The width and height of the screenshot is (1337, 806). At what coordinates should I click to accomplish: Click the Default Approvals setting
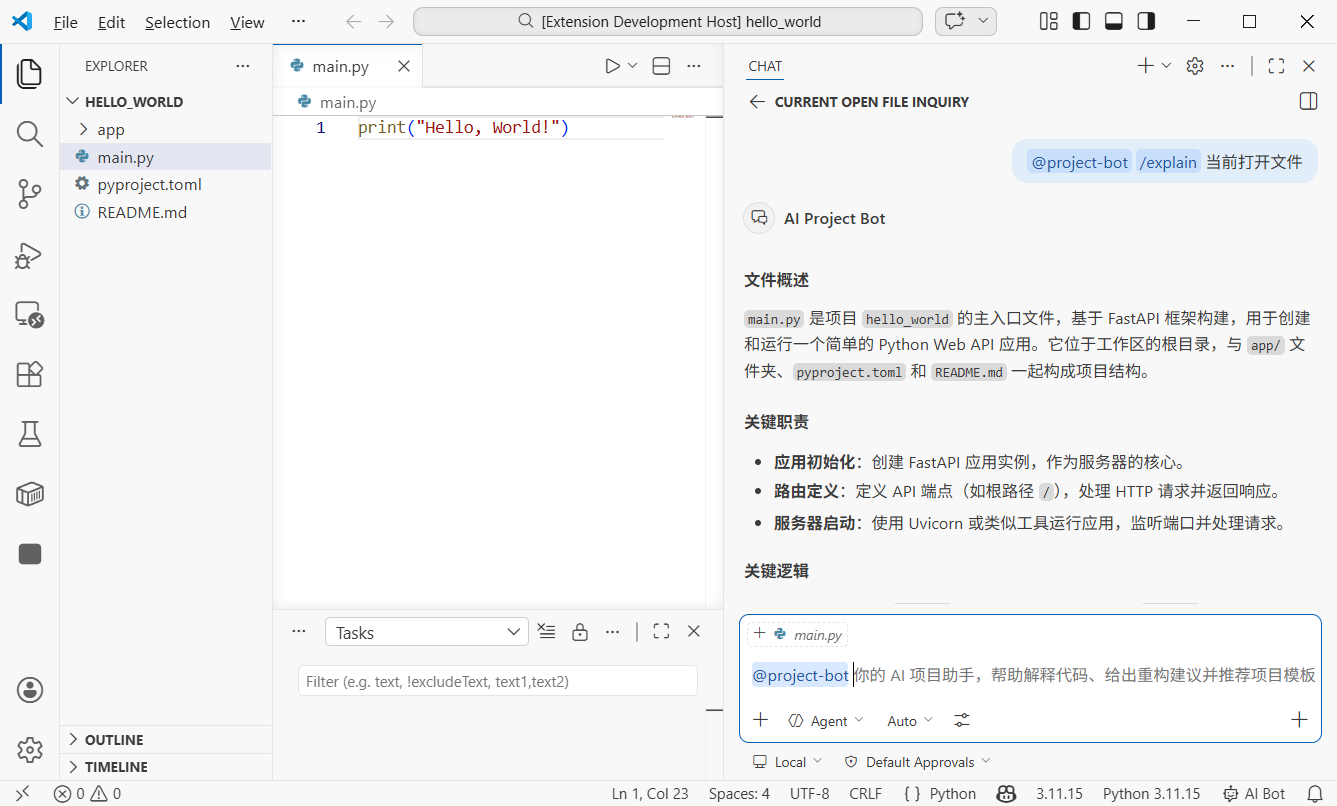tap(916, 761)
